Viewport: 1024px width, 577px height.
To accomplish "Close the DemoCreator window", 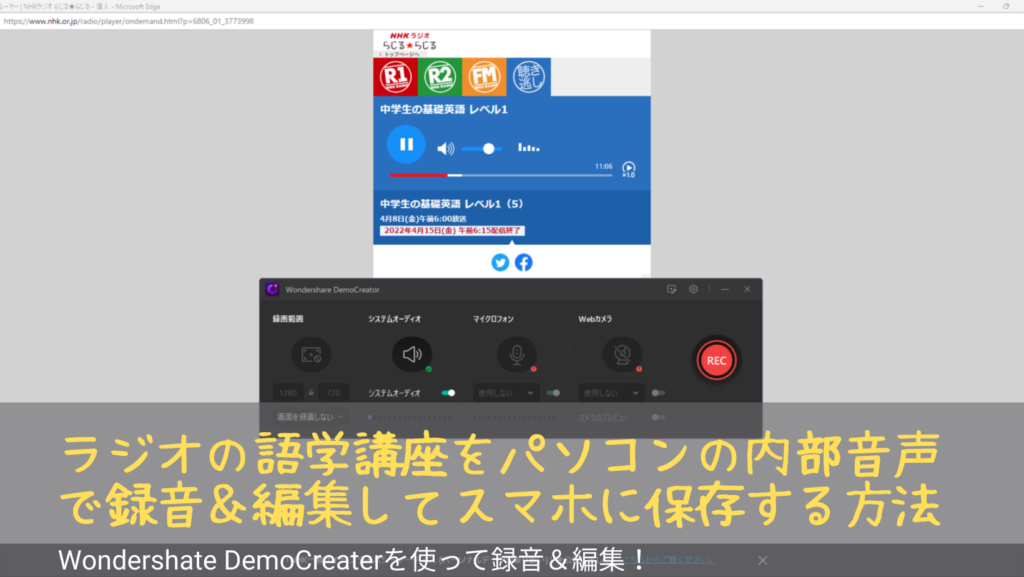I will [747, 289].
